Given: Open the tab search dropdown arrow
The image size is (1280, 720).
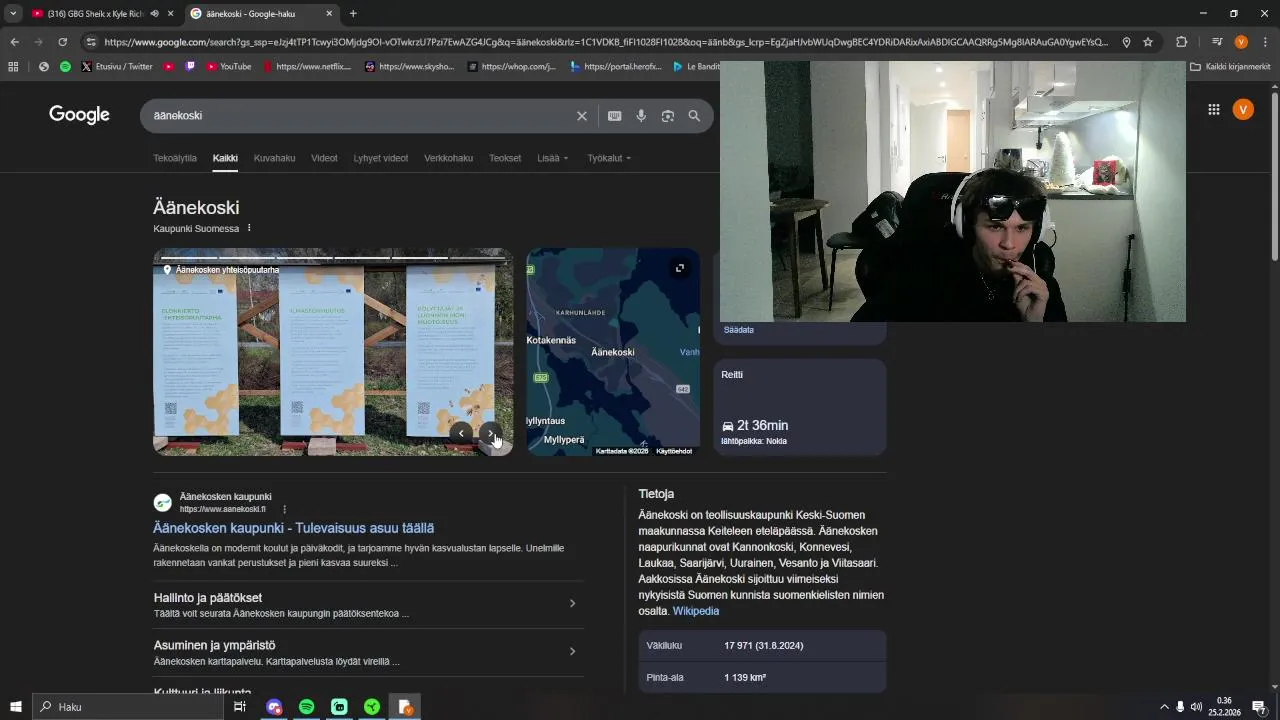Looking at the screenshot, I should click(13, 13).
